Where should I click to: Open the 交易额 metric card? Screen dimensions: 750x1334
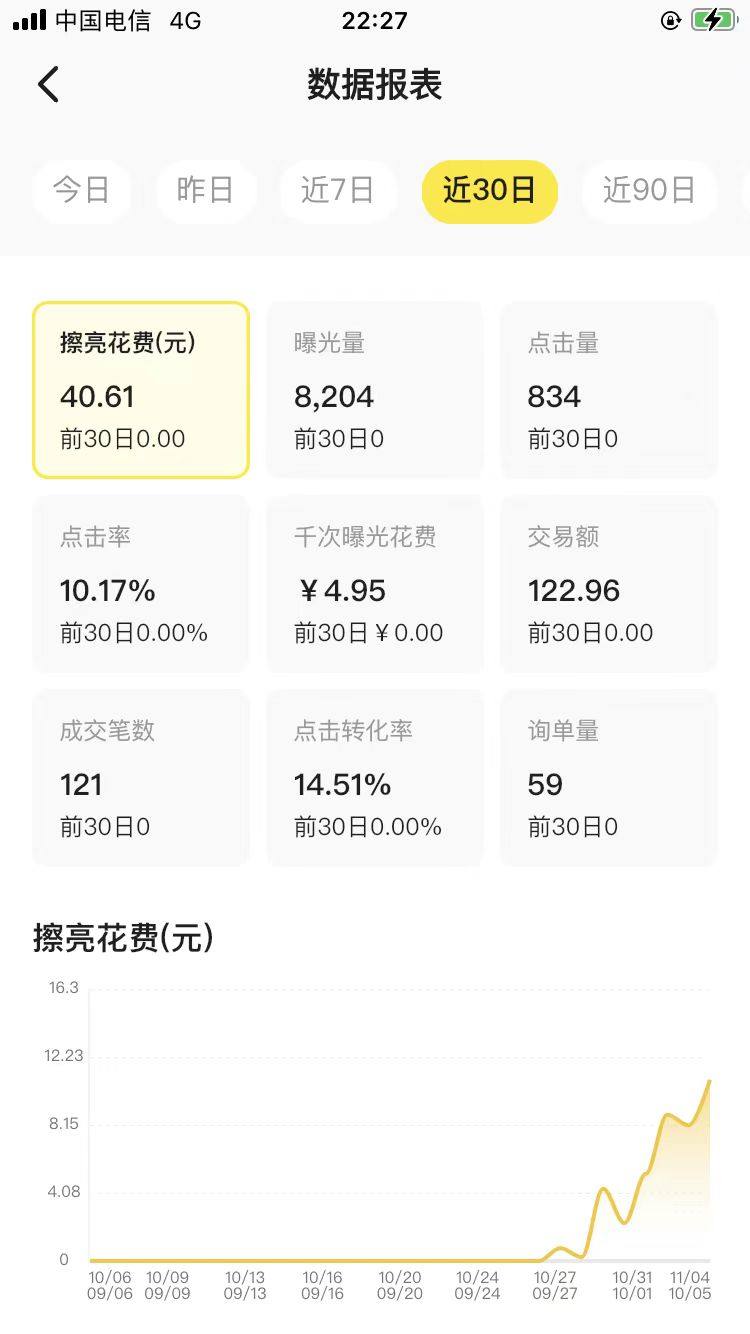tap(609, 584)
